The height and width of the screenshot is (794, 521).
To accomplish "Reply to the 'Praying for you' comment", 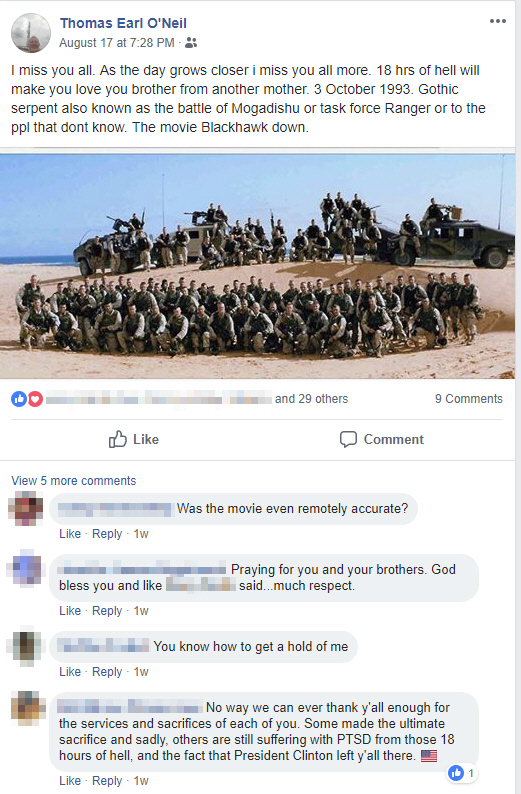I will (107, 611).
